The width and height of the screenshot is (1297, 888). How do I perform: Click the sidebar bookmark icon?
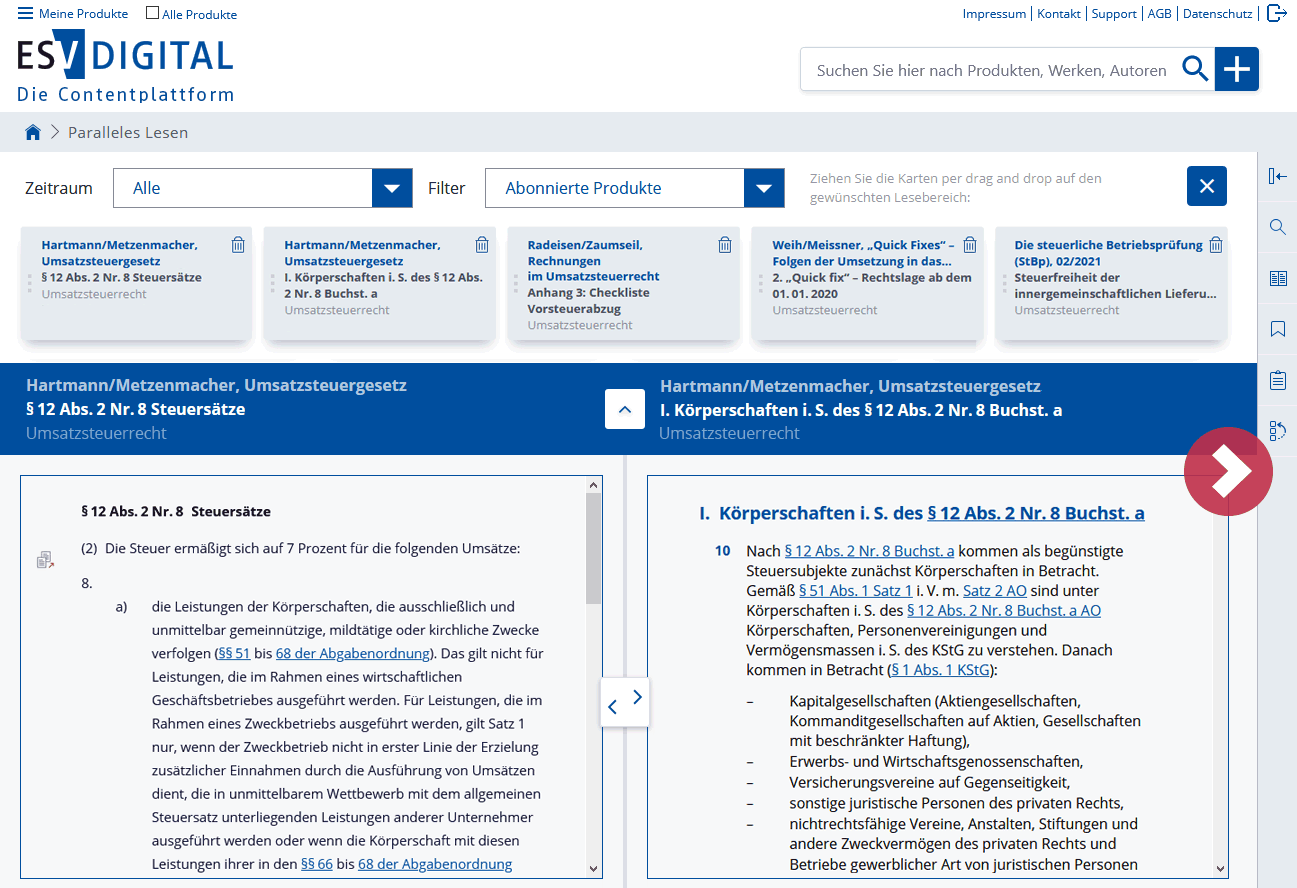[x=1277, y=329]
